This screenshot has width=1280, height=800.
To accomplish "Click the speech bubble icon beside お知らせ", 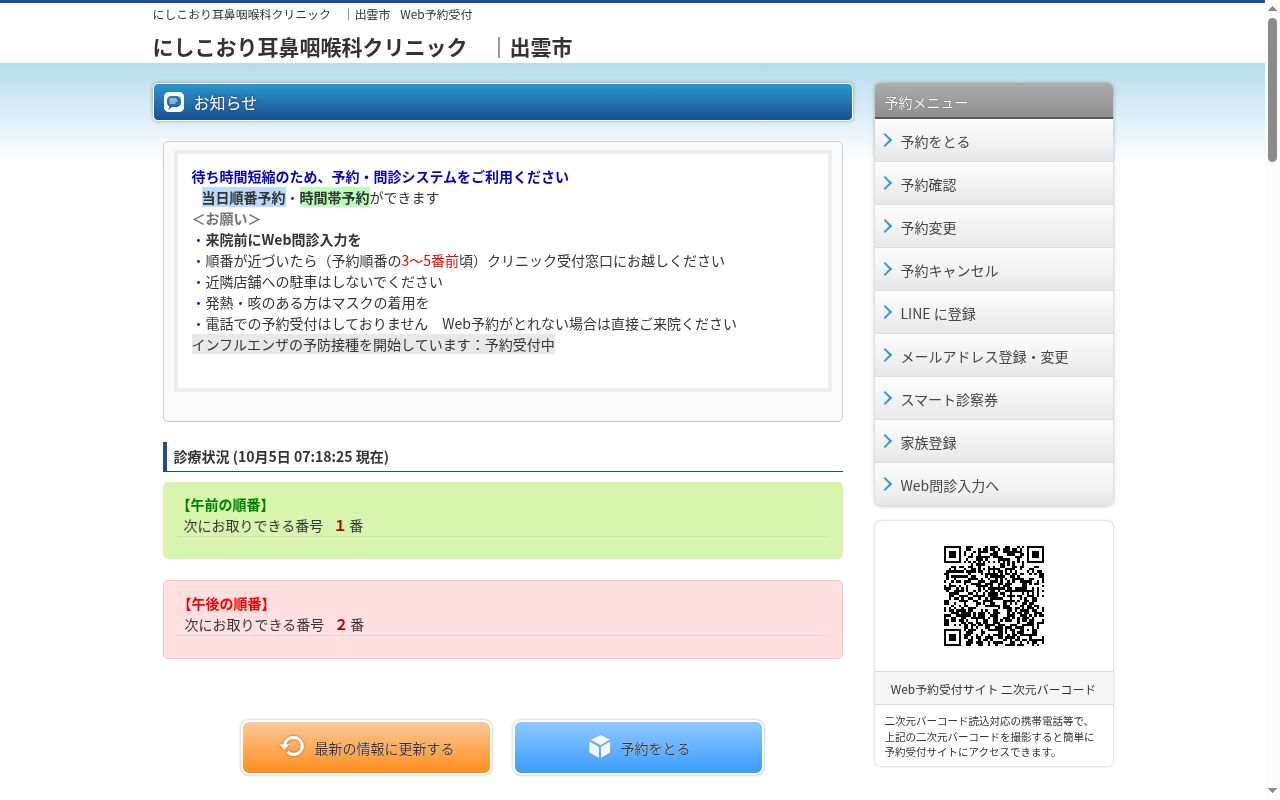I will pos(174,102).
